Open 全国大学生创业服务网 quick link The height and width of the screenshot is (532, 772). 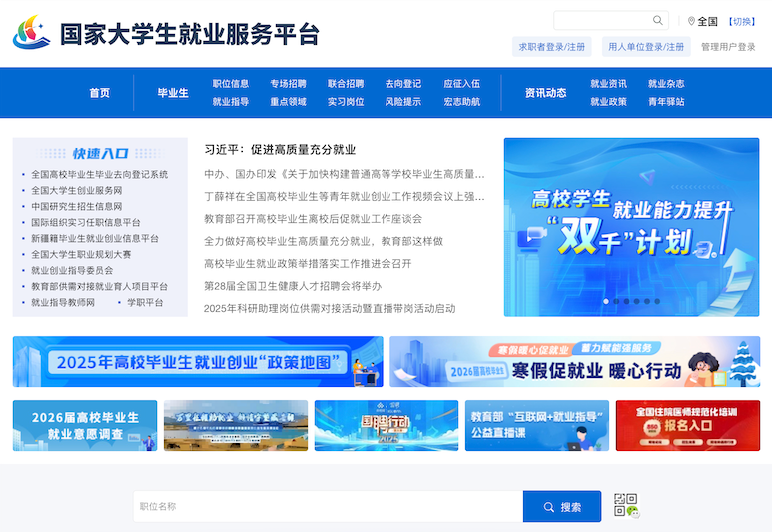[x=76, y=190]
